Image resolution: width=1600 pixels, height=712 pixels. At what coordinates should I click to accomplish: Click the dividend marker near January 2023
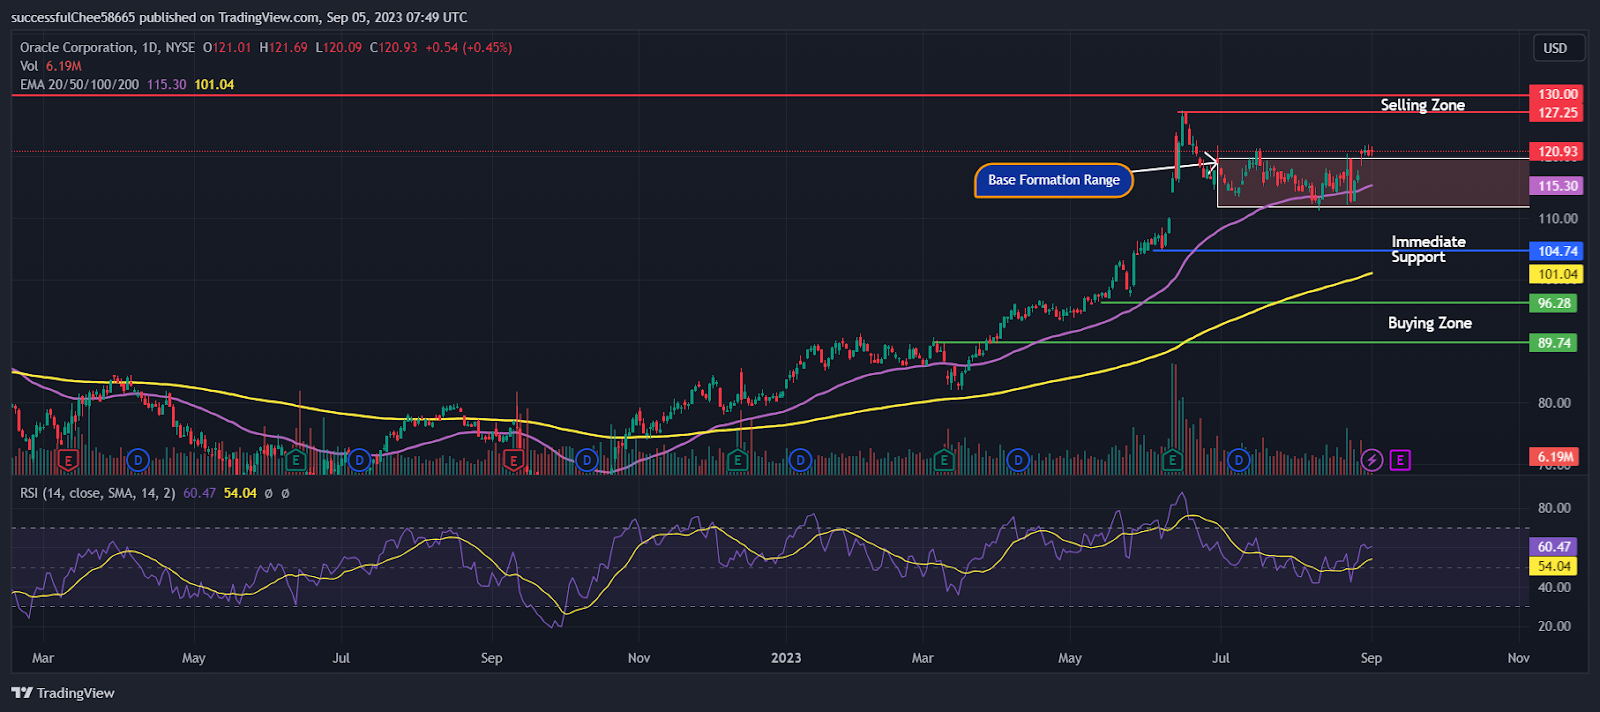pos(799,460)
